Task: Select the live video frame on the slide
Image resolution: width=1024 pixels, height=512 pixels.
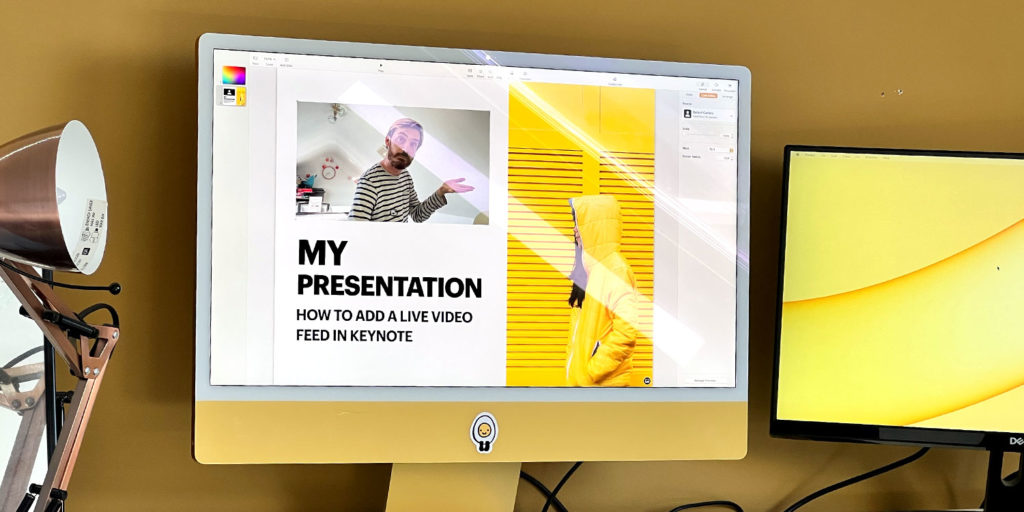Action: [x=392, y=162]
